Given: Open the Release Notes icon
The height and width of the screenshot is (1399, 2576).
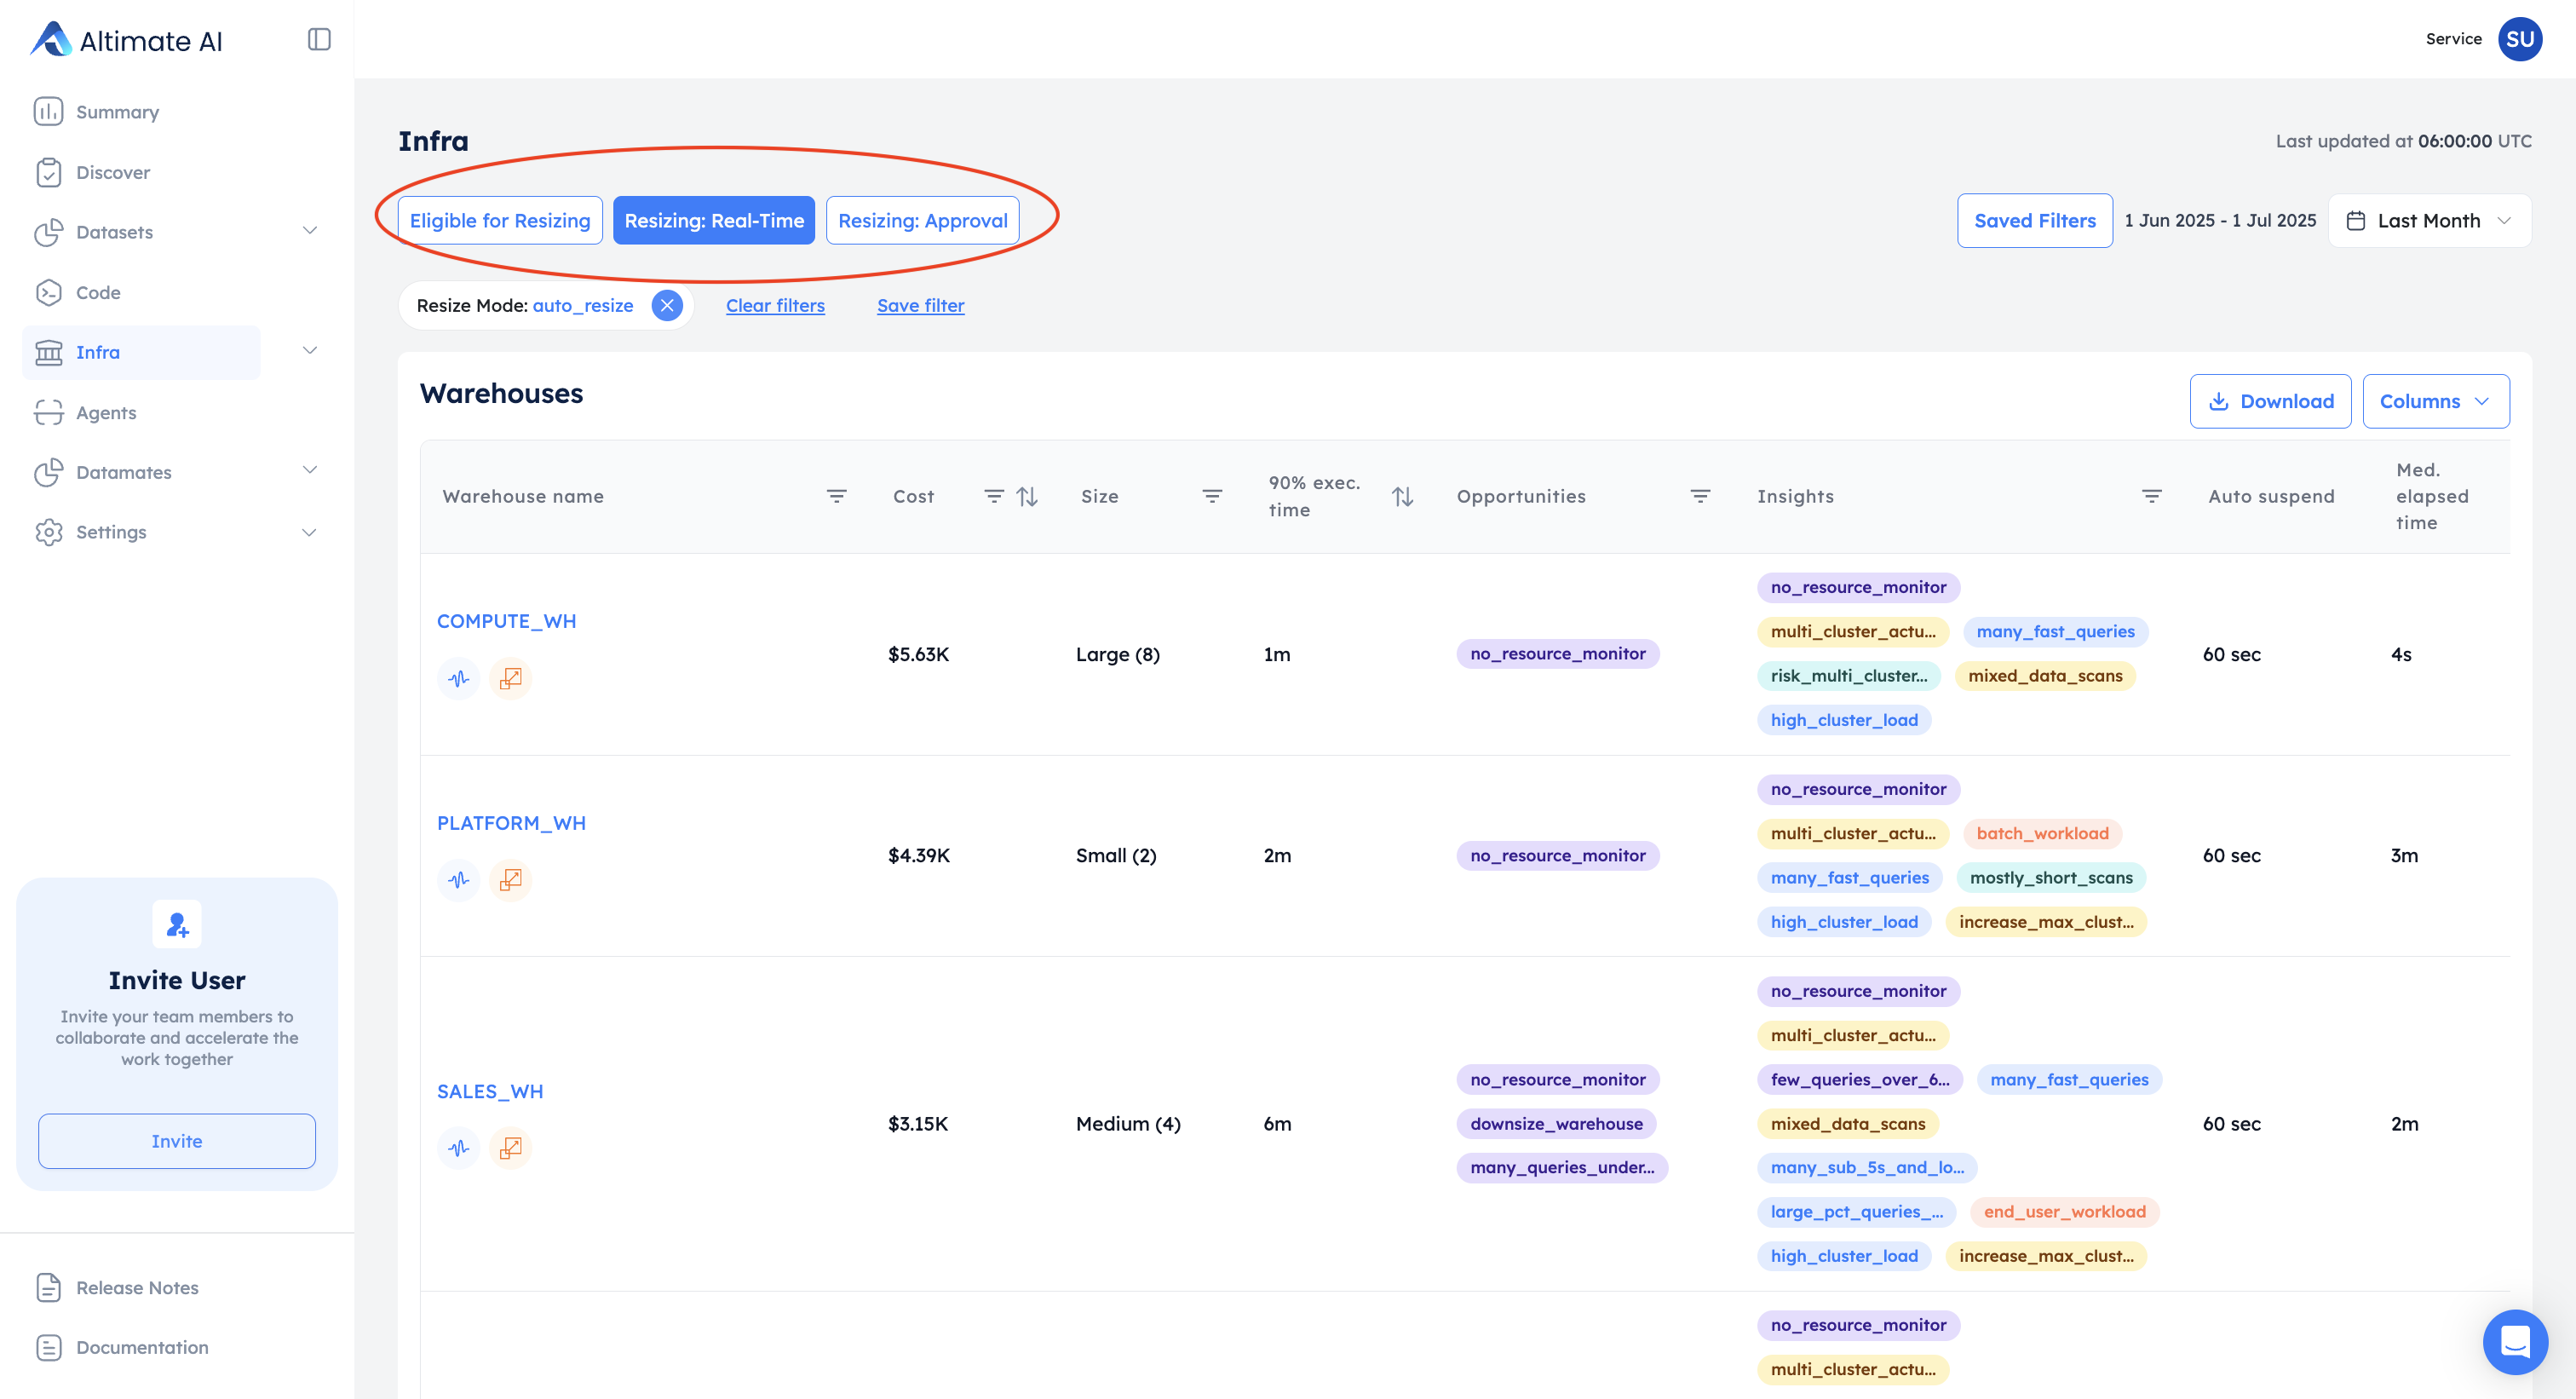Looking at the screenshot, I should point(48,1287).
